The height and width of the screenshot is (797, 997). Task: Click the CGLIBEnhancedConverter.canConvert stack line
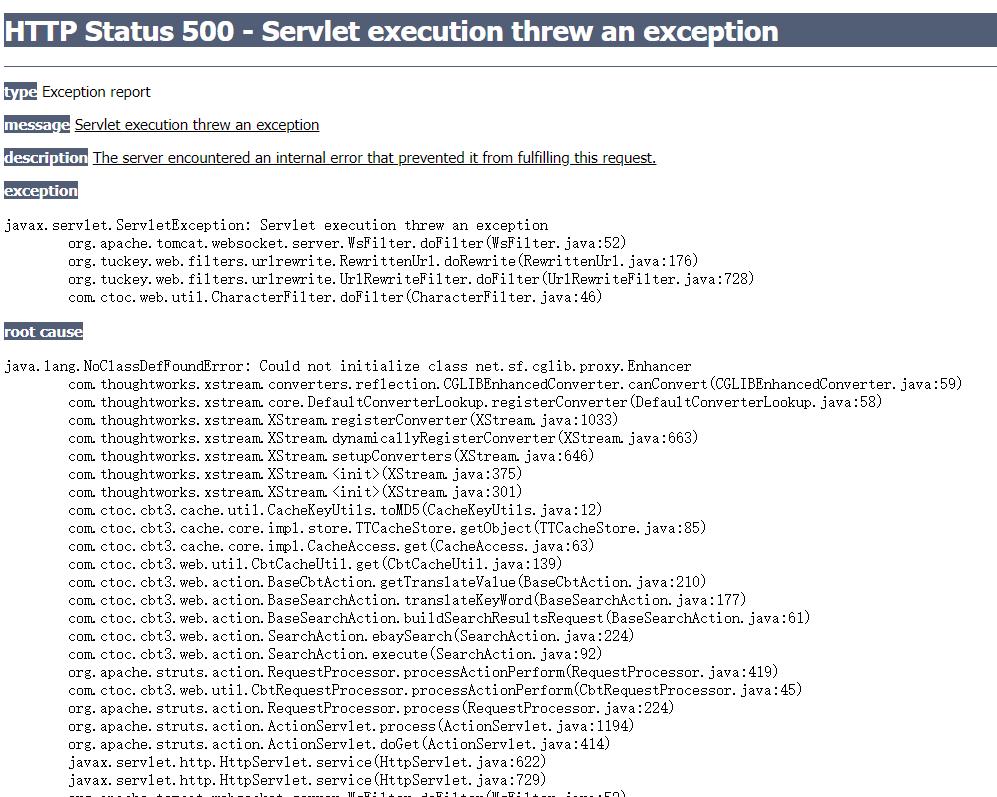point(515,384)
